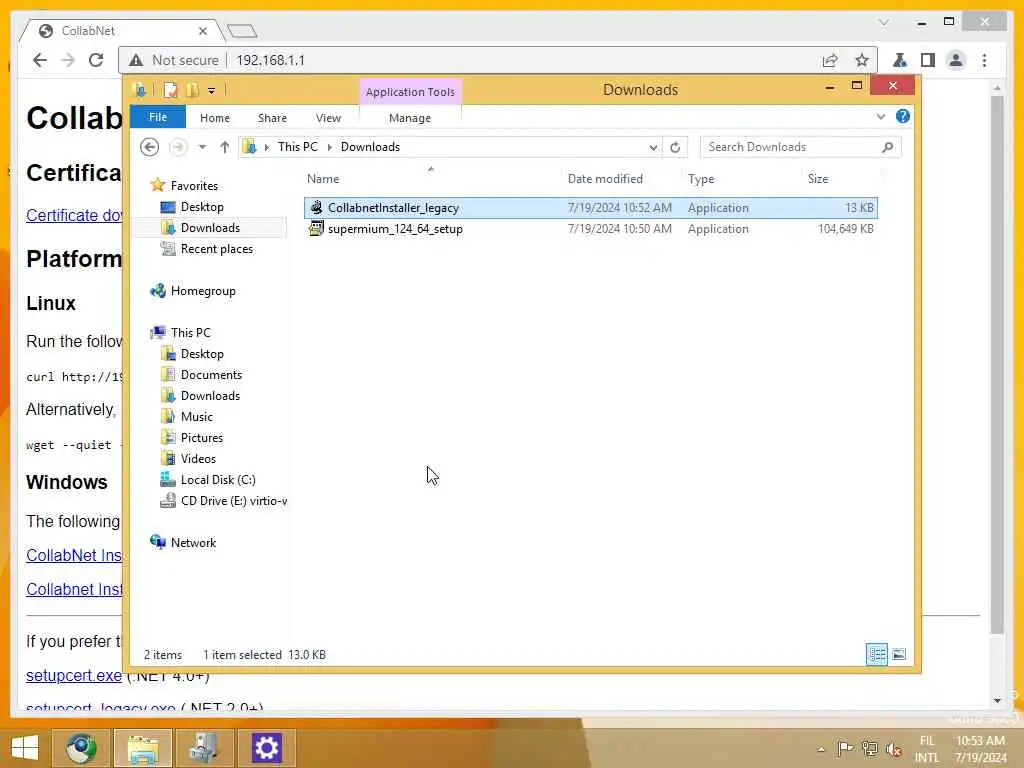
Task: Click the Not secure warning indicator
Action: (174, 60)
